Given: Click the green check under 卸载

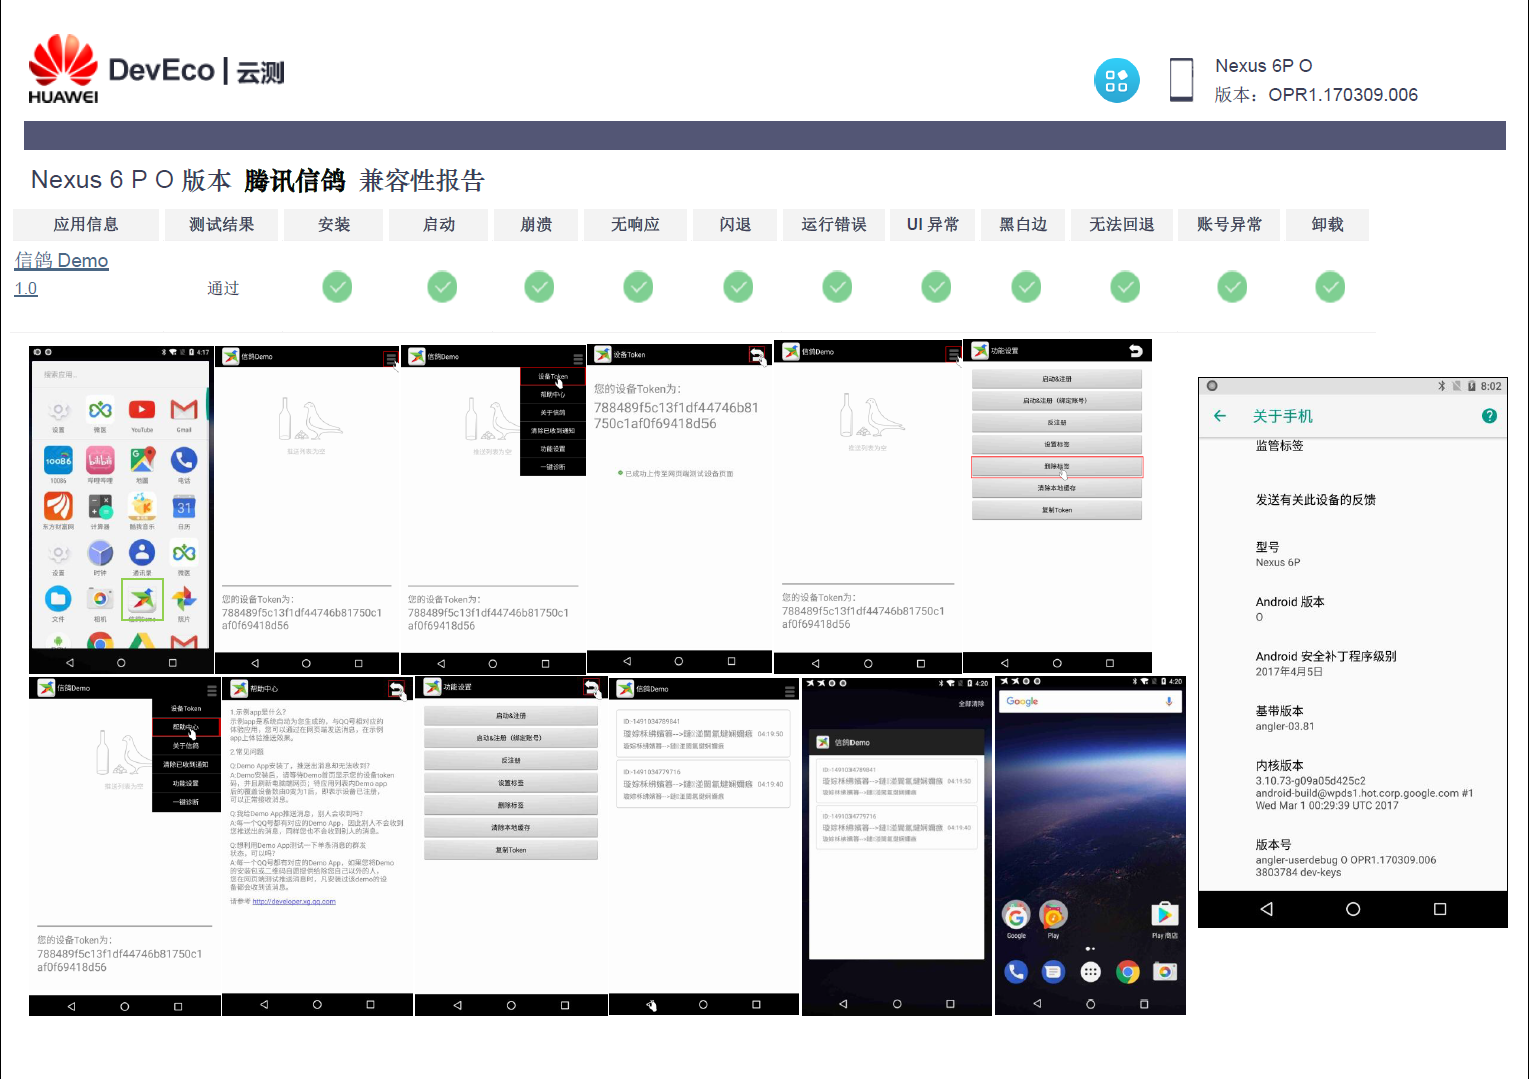Looking at the screenshot, I should point(1330,287).
